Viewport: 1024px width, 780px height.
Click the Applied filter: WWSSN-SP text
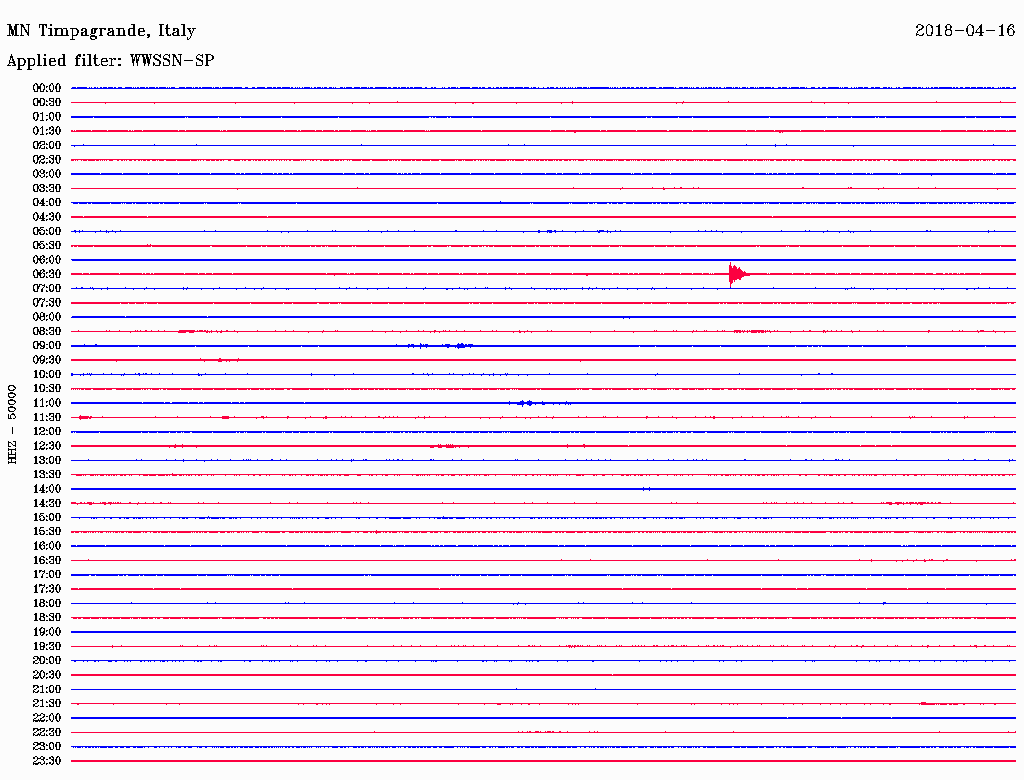[110, 61]
